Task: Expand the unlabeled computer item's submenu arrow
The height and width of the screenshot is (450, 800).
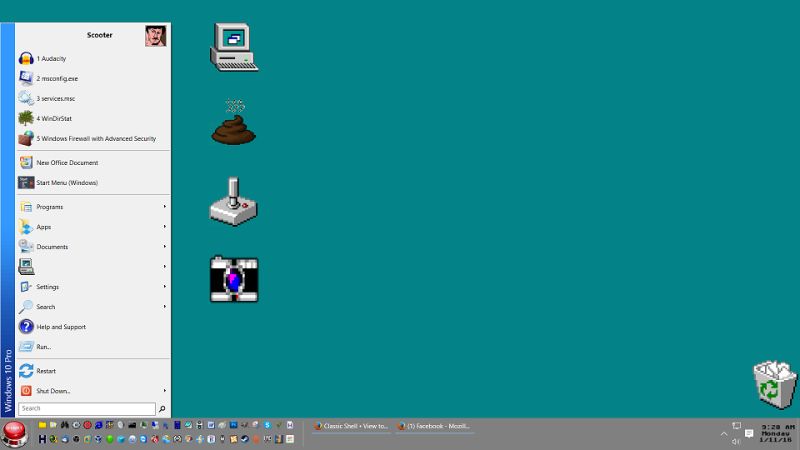Action: [164, 266]
